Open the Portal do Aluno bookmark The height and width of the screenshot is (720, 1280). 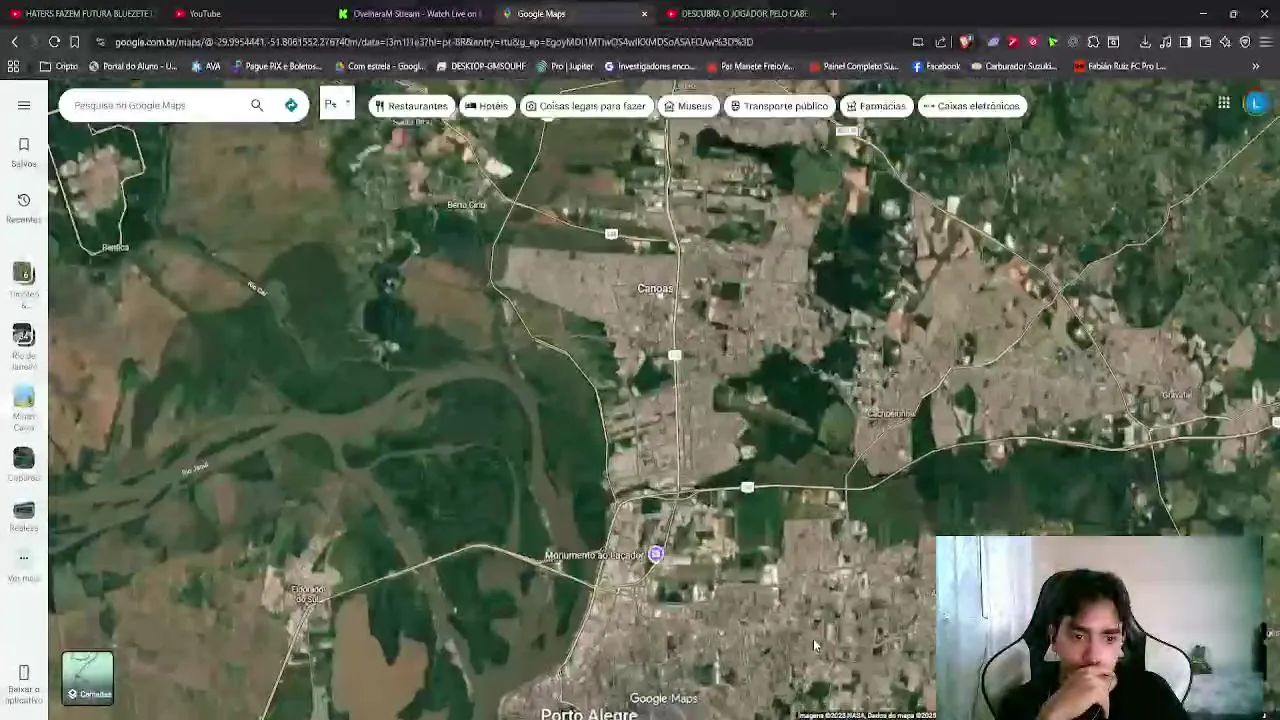(x=133, y=66)
